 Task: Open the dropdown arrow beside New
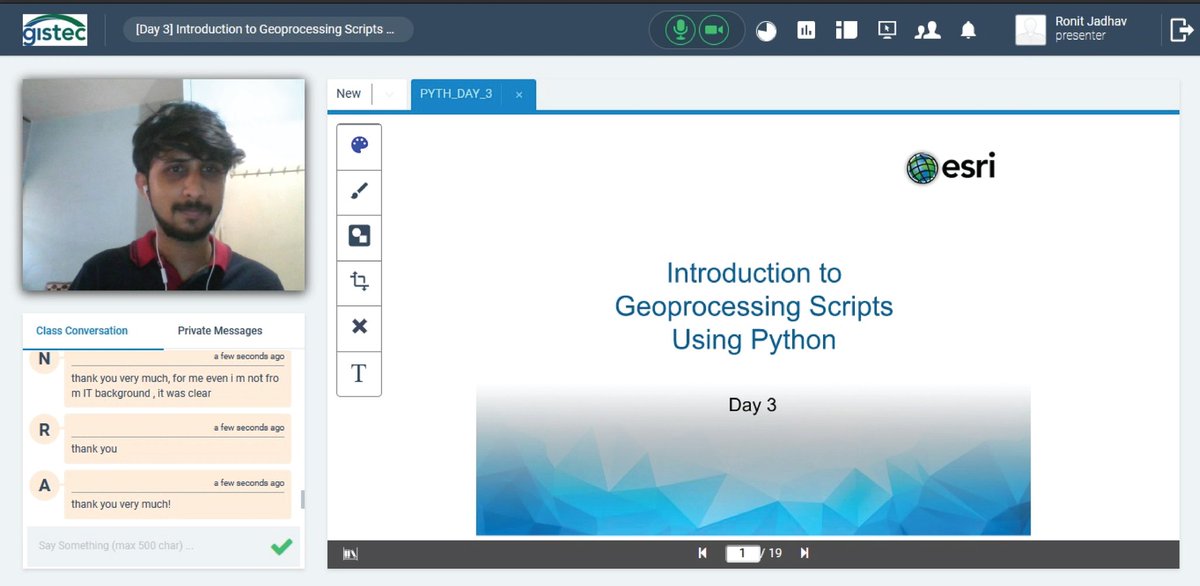(x=390, y=94)
